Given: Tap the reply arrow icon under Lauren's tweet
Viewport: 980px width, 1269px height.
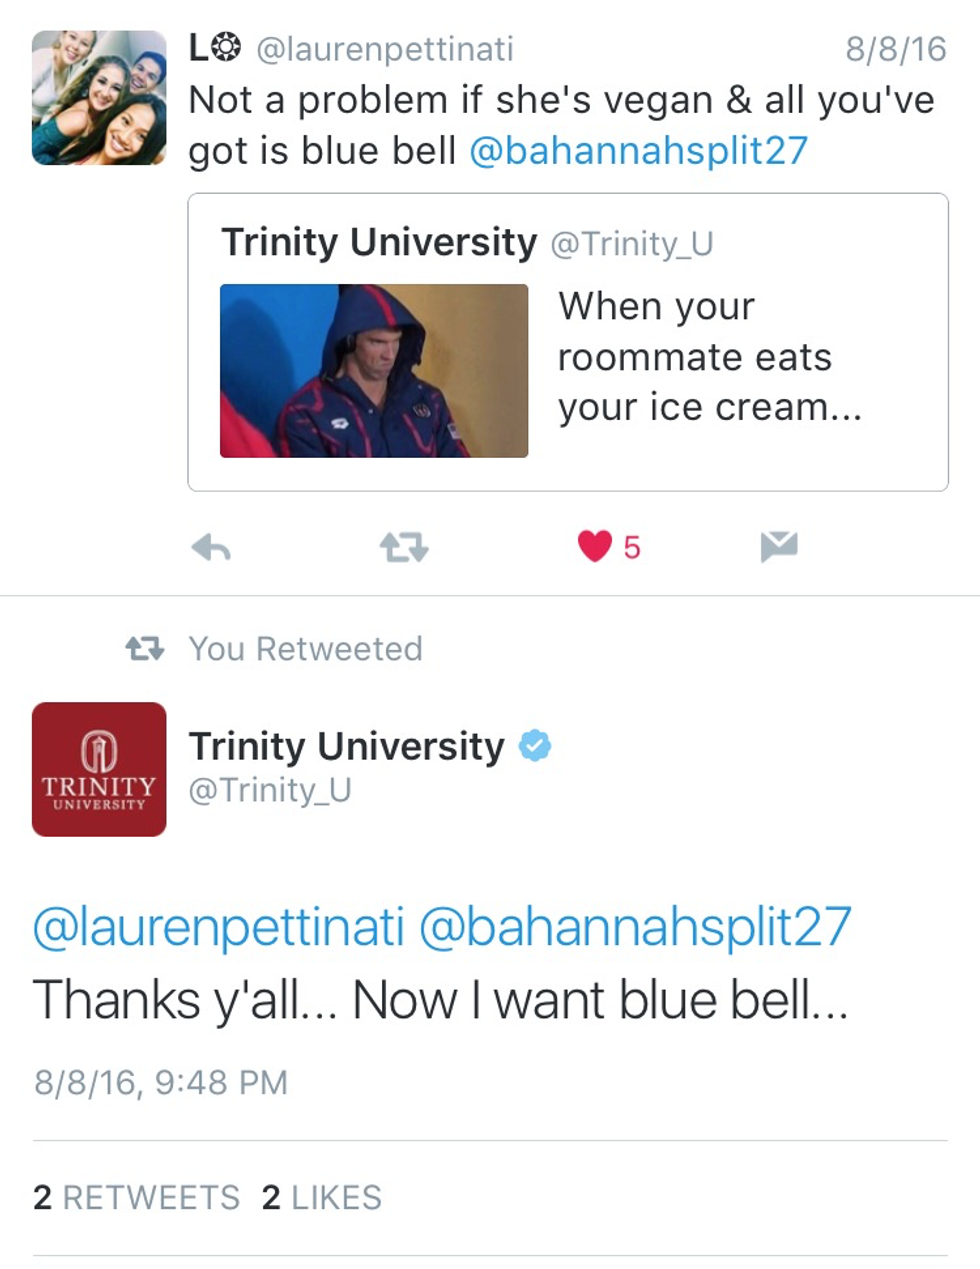Looking at the screenshot, I should tap(211, 547).
